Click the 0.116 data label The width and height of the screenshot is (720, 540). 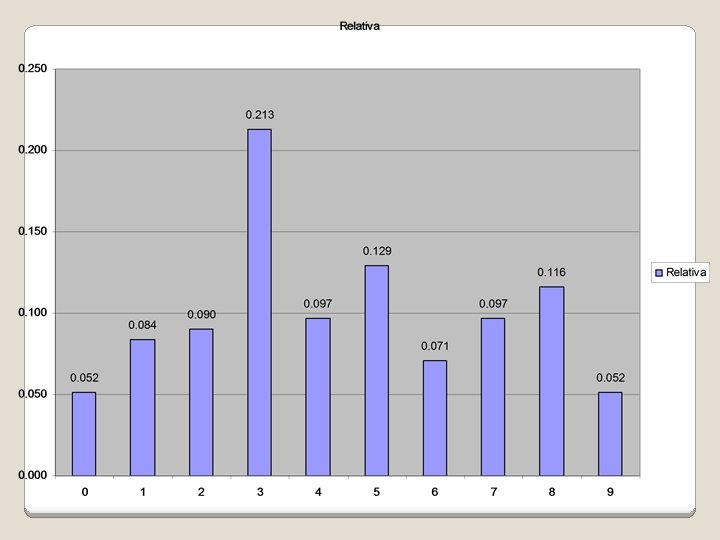click(x=551, y=272)
